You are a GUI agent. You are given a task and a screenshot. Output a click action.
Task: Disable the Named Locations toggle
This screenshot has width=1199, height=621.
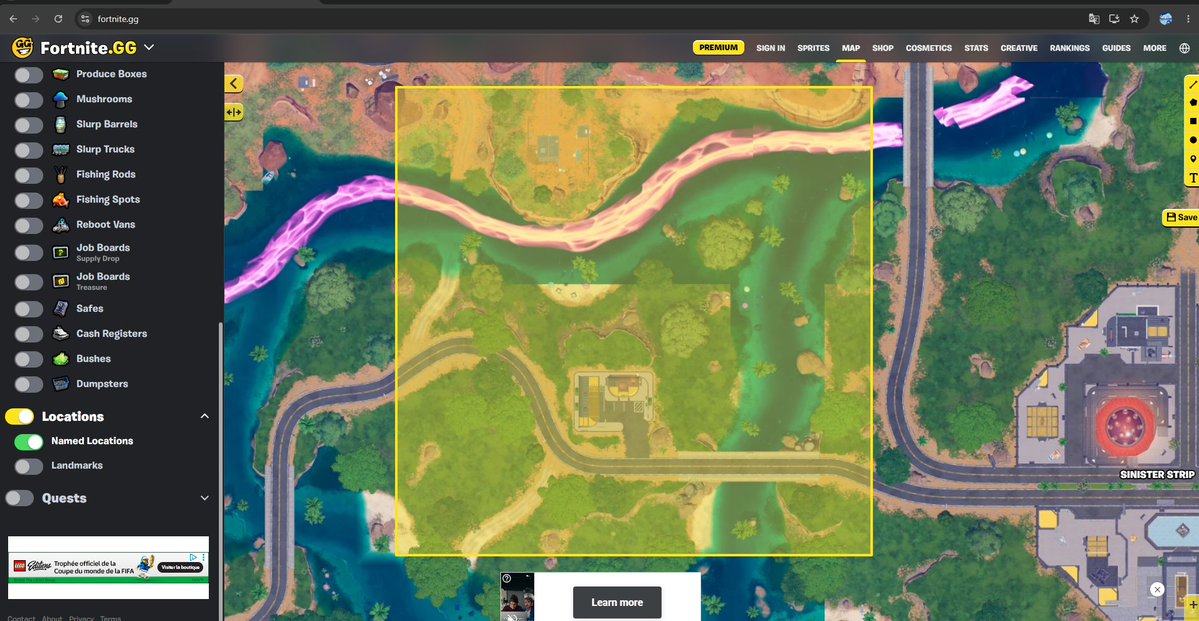tap(28, 441)
